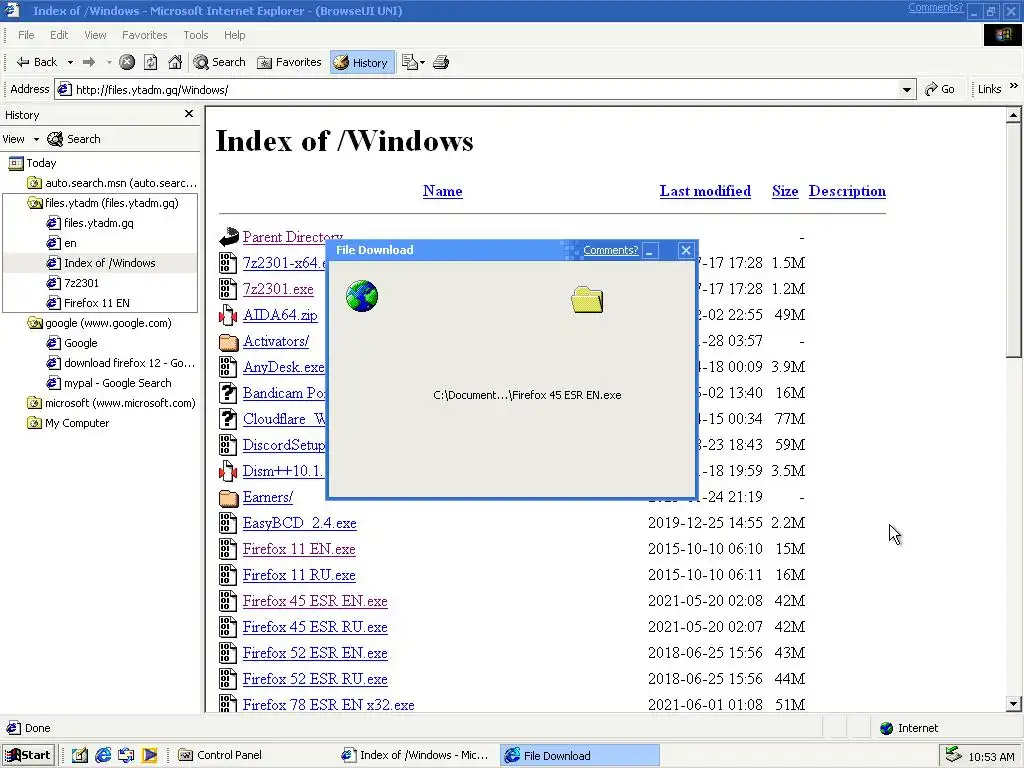The height and width of the screenshot is (768, 1024).
Task: Click the address bar URL field
Action: (x=477, y=89)
